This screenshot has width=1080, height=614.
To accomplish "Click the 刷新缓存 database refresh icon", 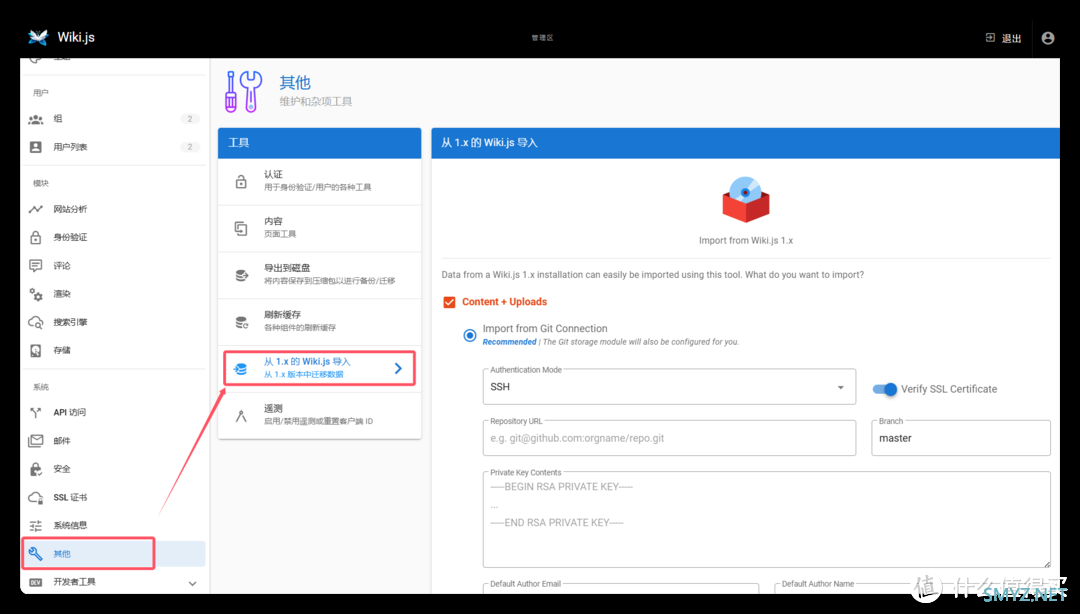I will (x=241, y=322).
